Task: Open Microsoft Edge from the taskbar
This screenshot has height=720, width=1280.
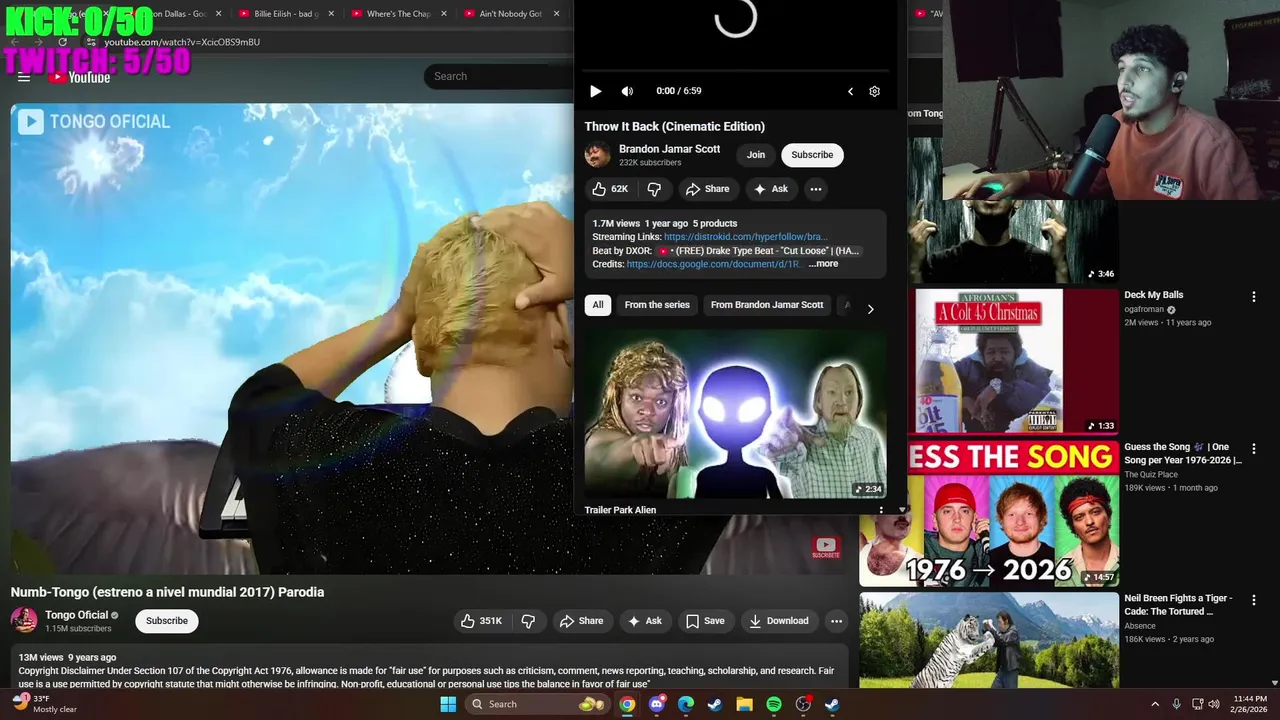Action: pyautogui.click(x=686, y=704)
